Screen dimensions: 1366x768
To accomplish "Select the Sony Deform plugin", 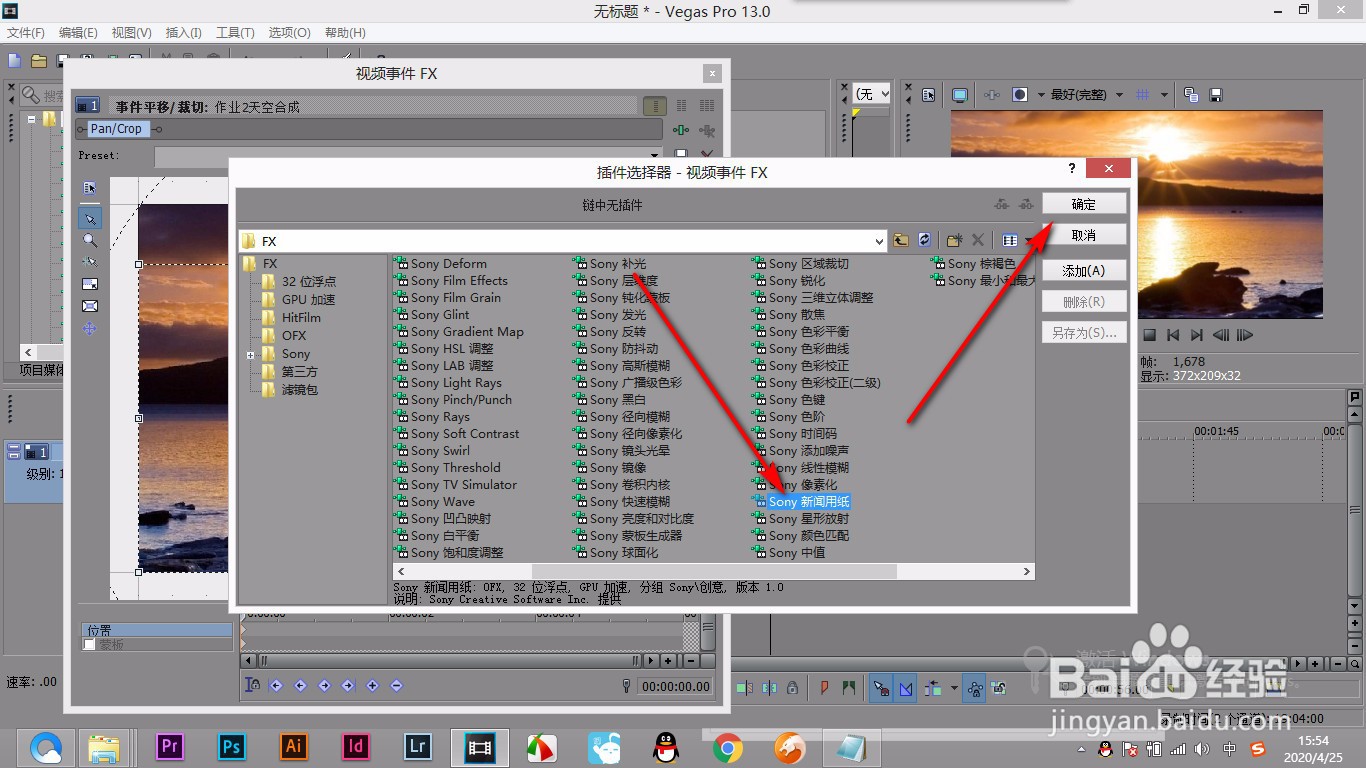I will (x=440, y=263).
